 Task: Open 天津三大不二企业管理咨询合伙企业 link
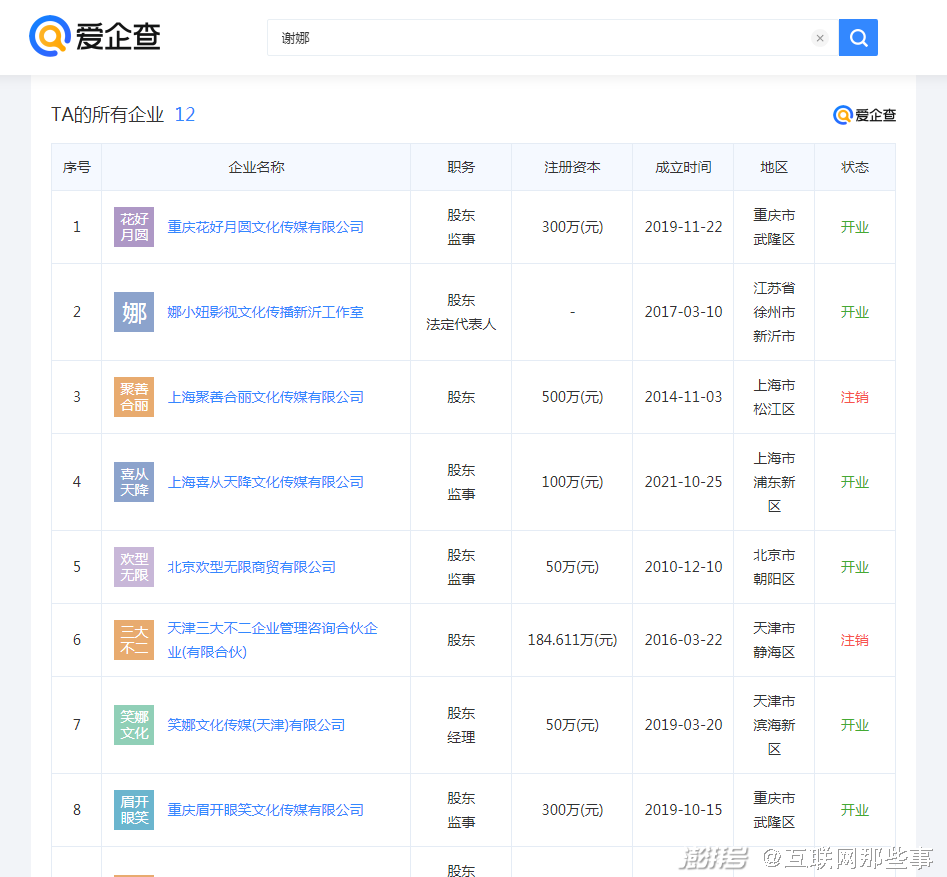pos(272,629)
